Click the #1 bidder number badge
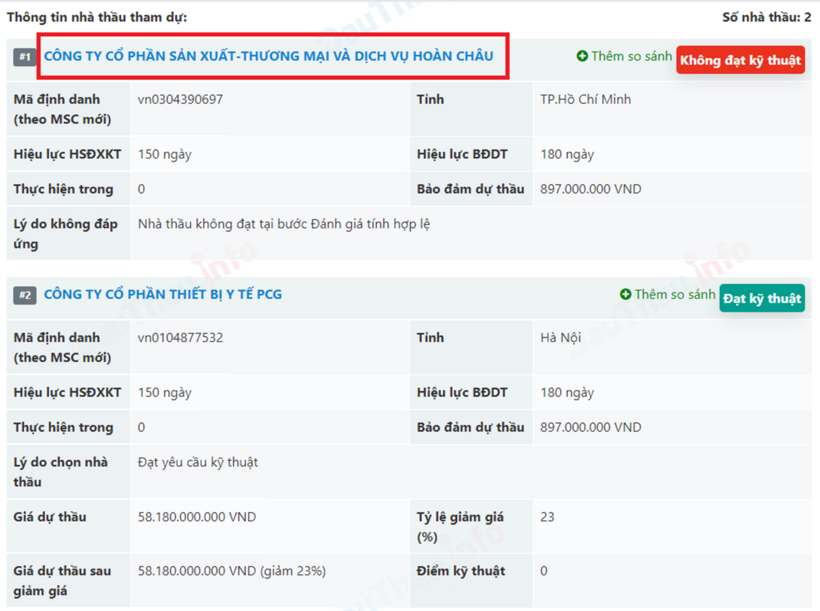The image size is (820, 611). point(25,57)
